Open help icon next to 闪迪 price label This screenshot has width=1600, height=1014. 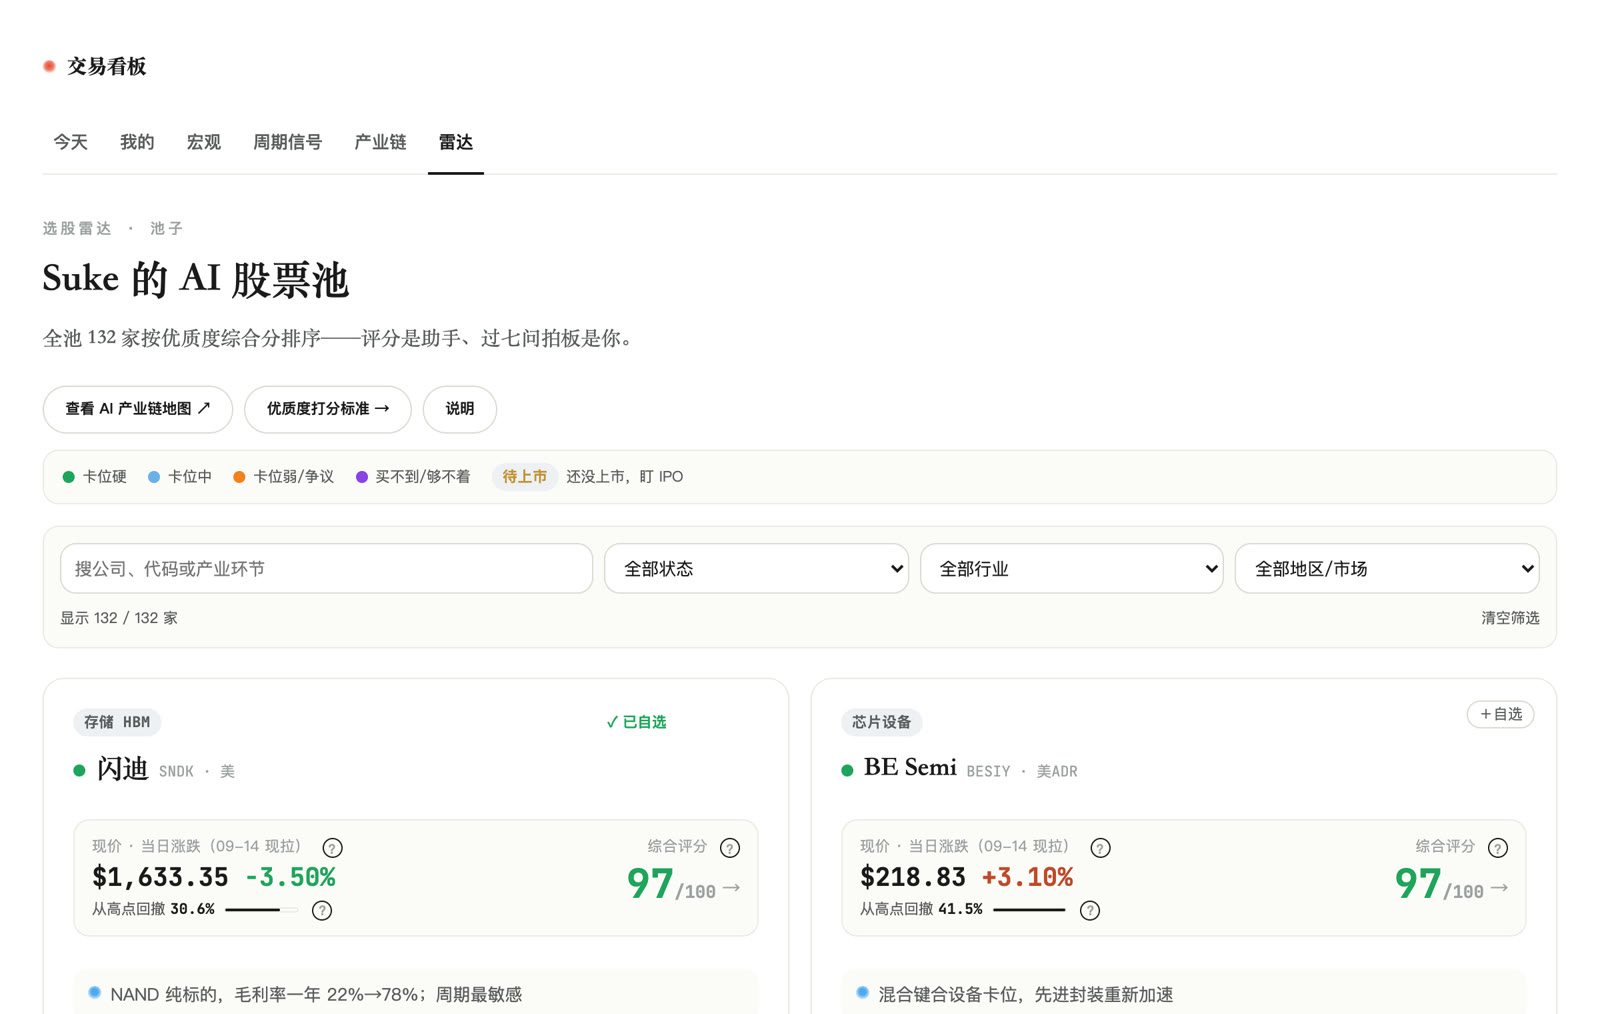(x=332, y=848)
